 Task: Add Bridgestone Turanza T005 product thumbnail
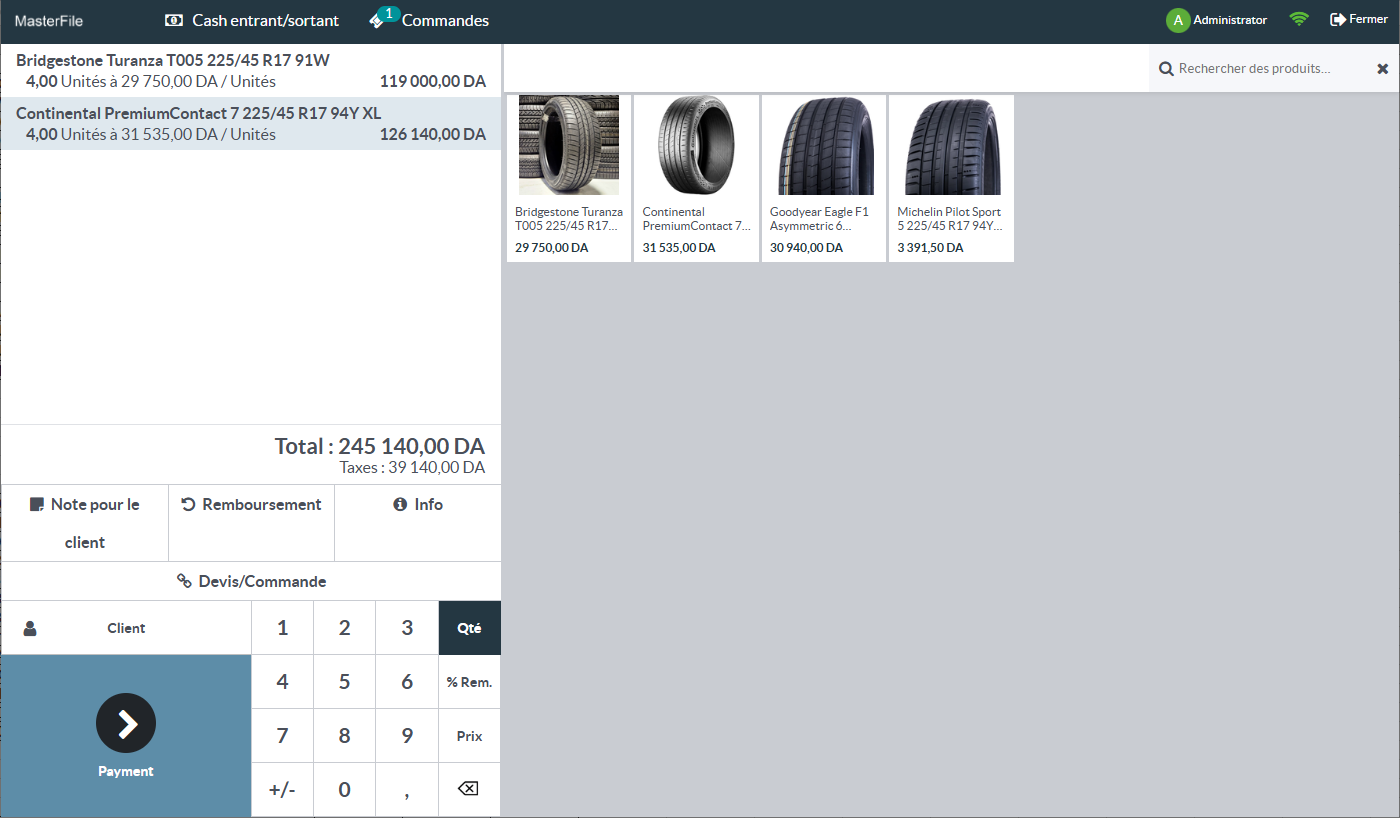tap(569, 145)
